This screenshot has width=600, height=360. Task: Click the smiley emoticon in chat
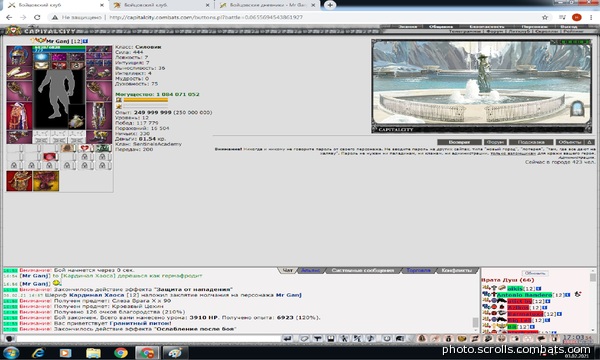(x=57, y=283)
